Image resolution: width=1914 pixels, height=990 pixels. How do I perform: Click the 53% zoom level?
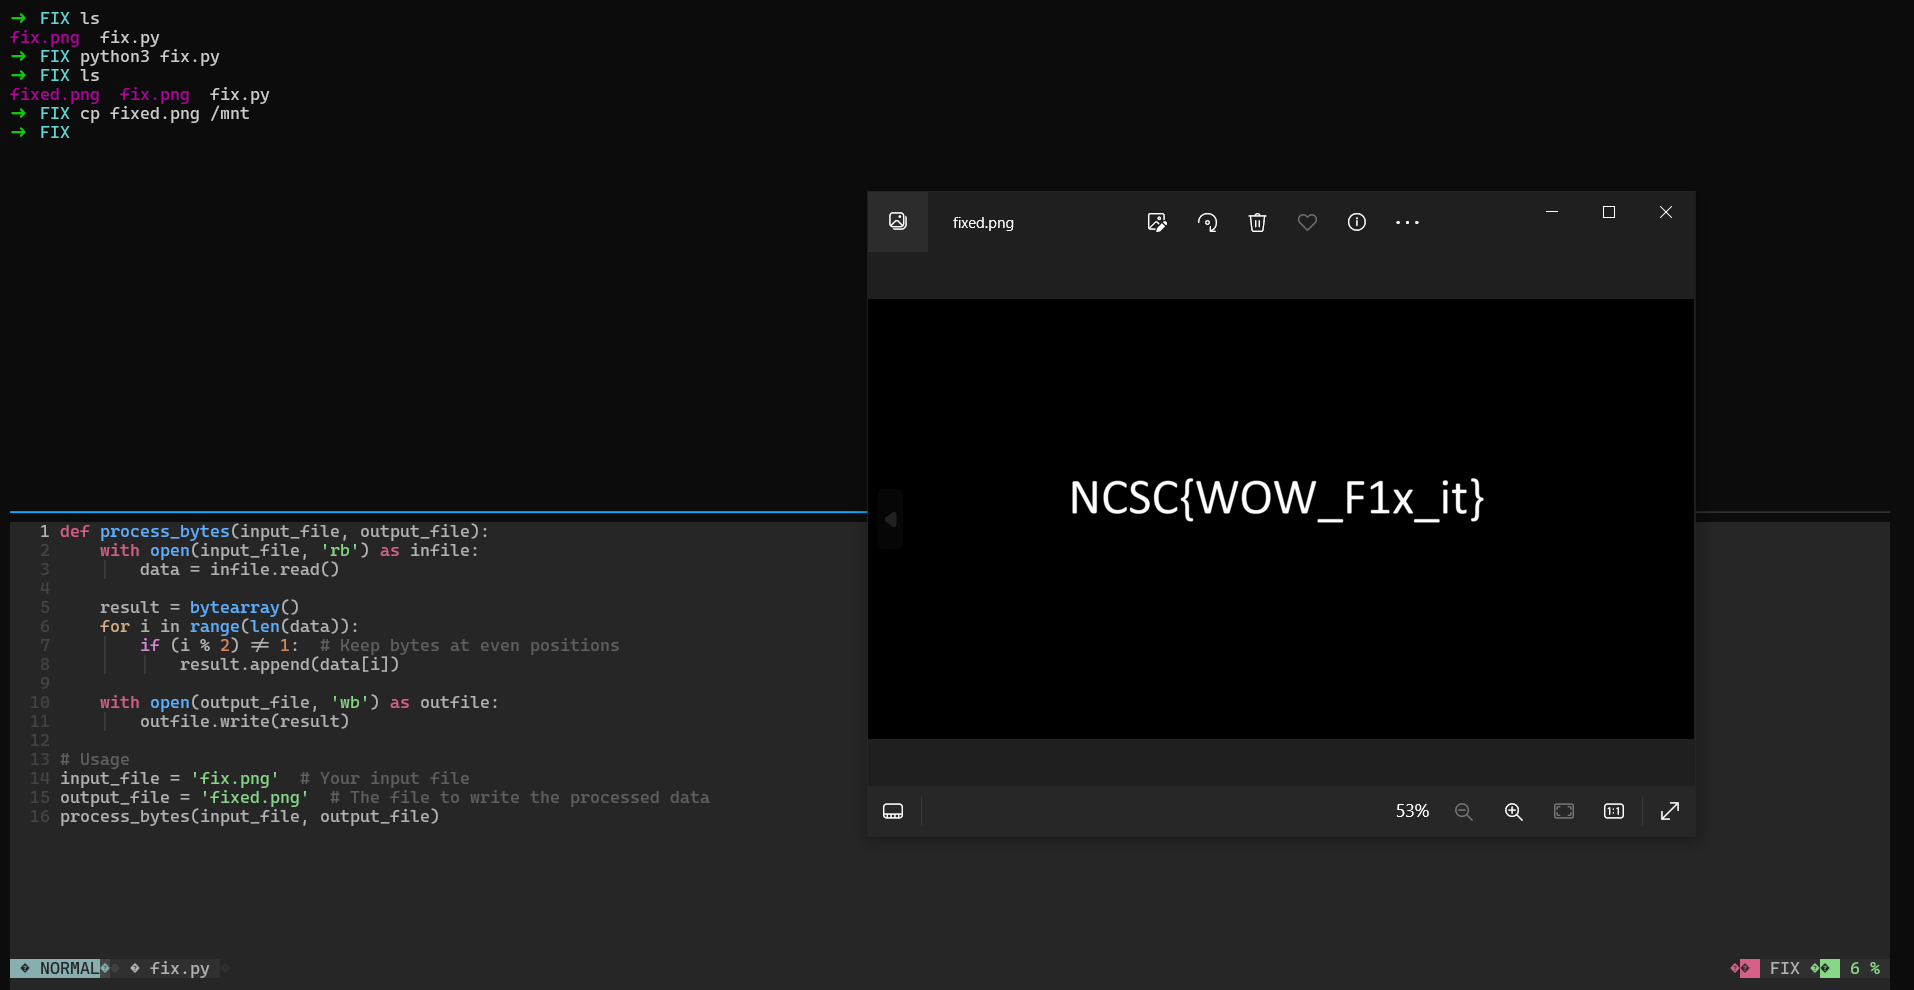(x=1412, y=811)
